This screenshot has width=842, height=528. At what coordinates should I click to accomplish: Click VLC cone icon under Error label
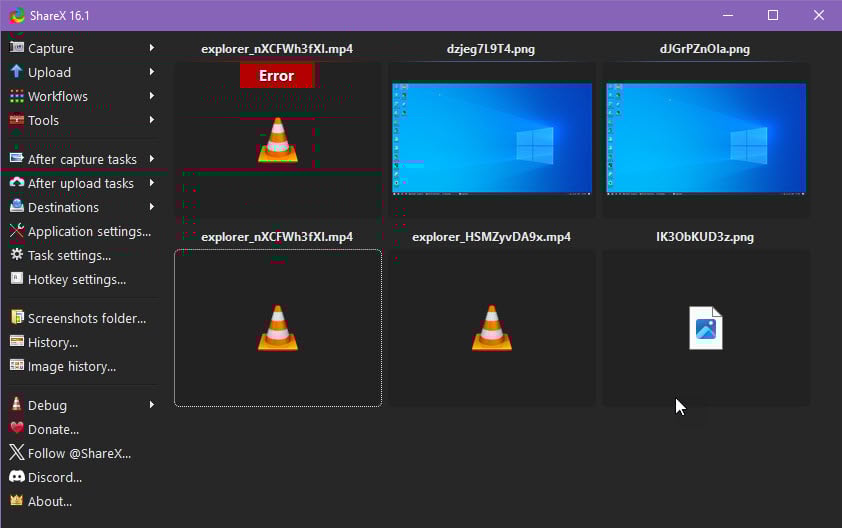coord(278,140)
